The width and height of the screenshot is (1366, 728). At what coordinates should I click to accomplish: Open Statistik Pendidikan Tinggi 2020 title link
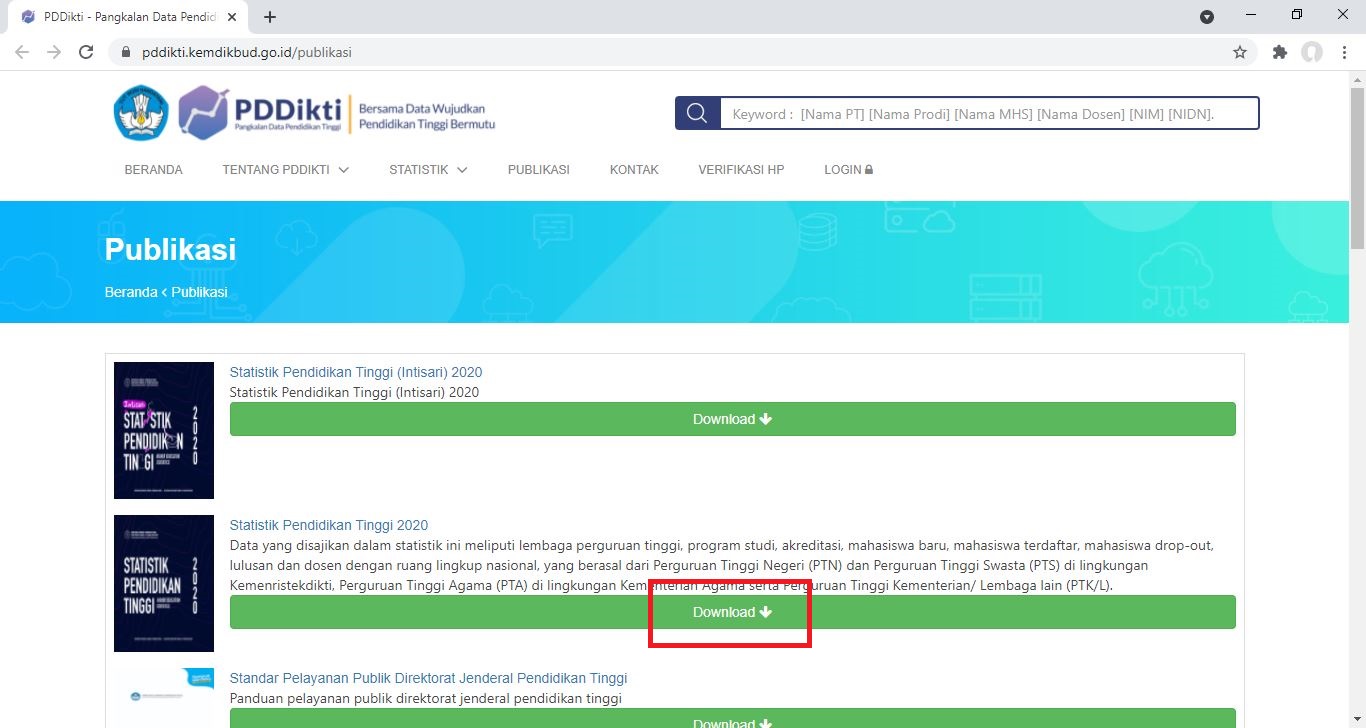pos(329,525)
